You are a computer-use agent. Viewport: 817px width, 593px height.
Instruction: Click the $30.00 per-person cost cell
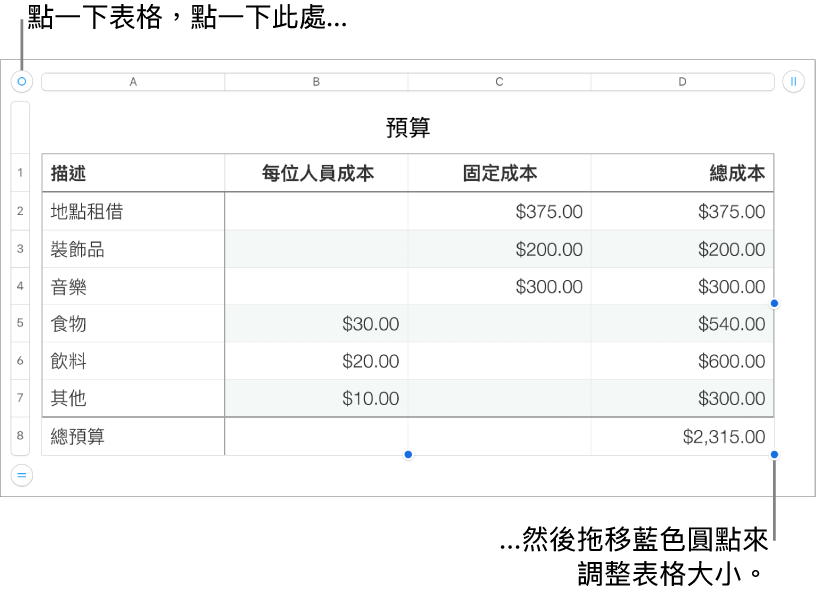click(316, 324)
